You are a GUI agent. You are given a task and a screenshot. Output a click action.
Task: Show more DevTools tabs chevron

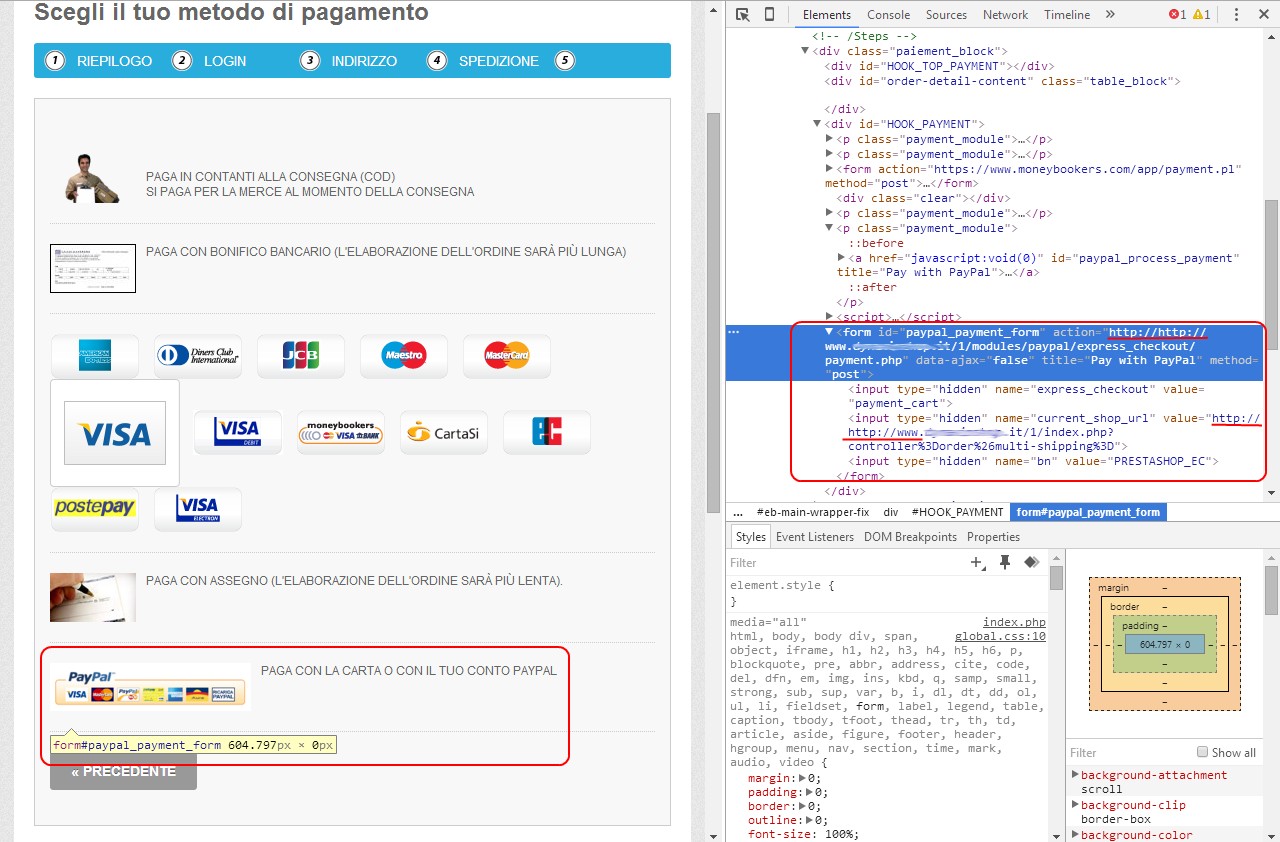click(1110, 15)
